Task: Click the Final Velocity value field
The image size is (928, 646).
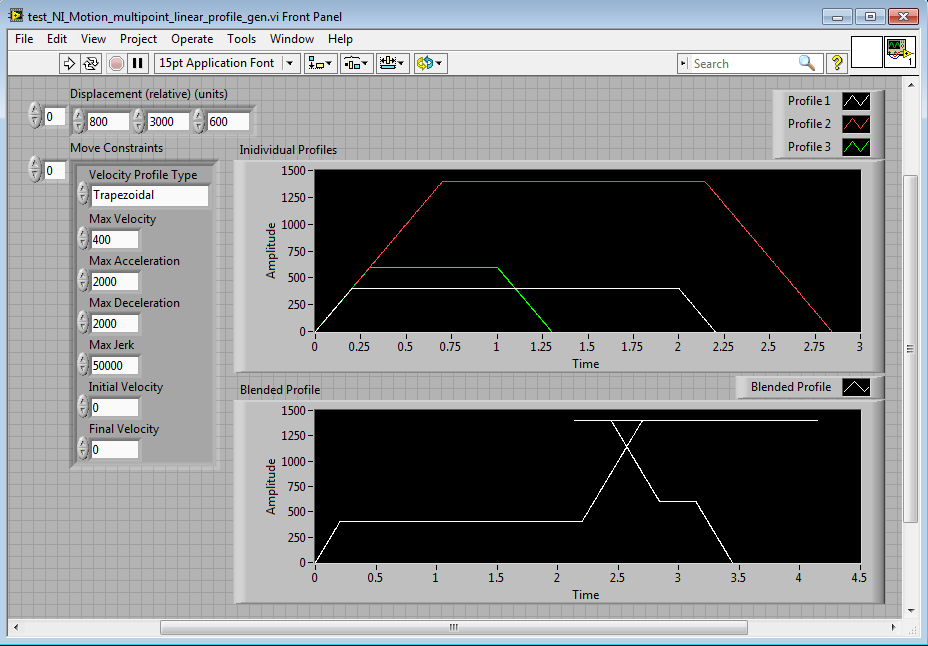Action: (115, 450)
